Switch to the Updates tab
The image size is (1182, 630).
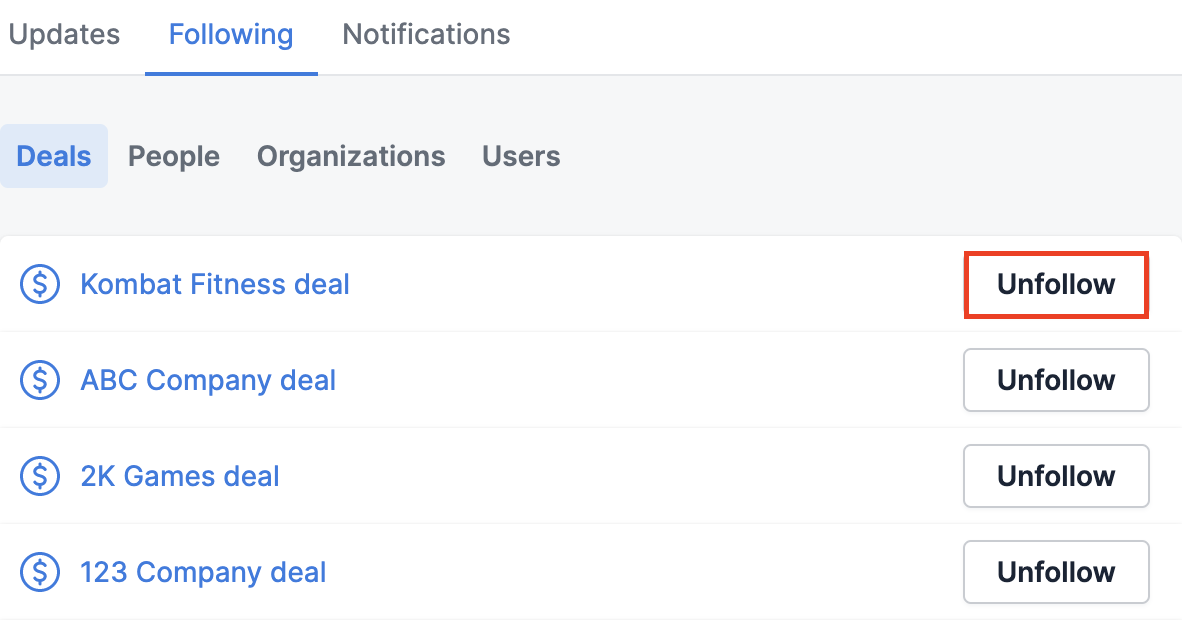tap(64, 35)
